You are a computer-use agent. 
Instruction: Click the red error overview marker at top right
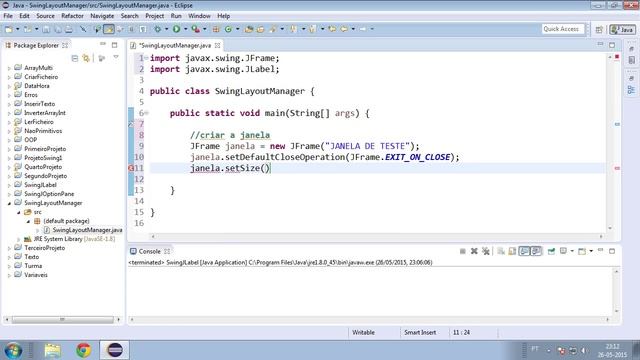[x=617, y=56]
